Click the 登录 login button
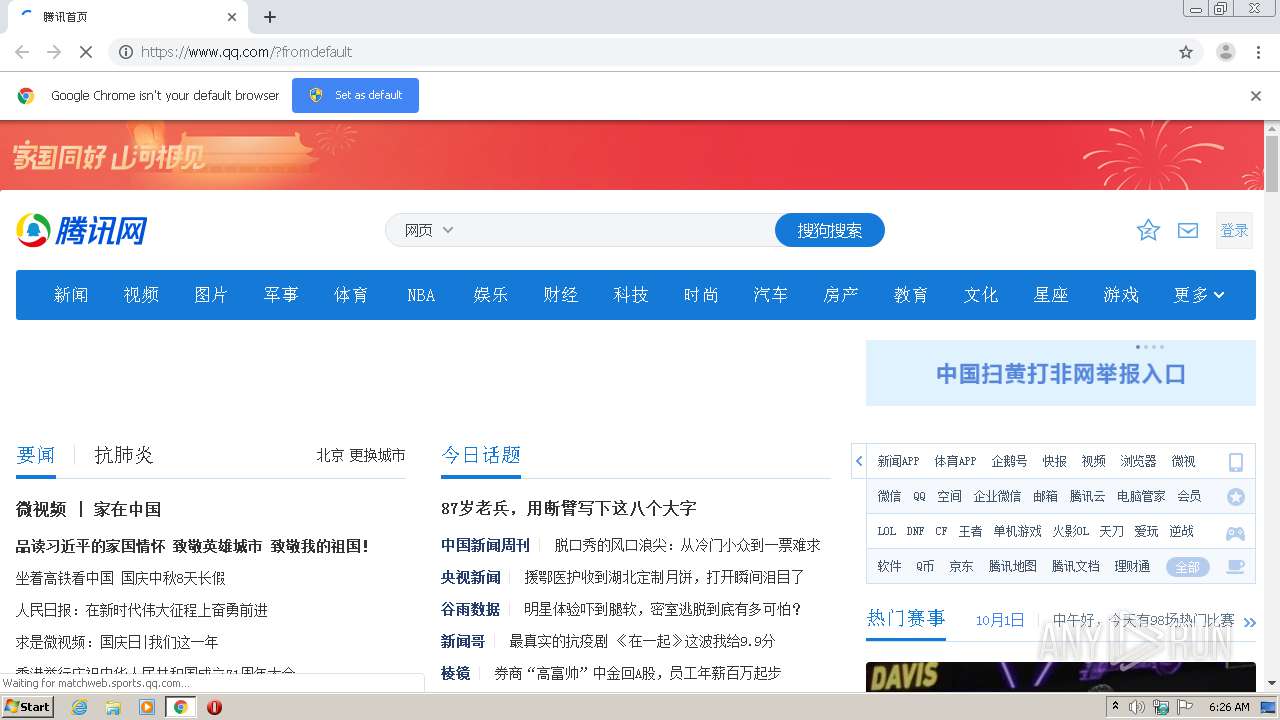 click(1234, 231)
